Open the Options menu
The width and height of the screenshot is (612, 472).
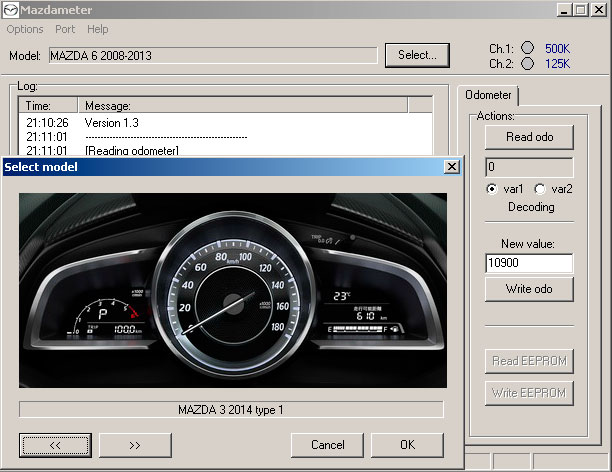25,29
